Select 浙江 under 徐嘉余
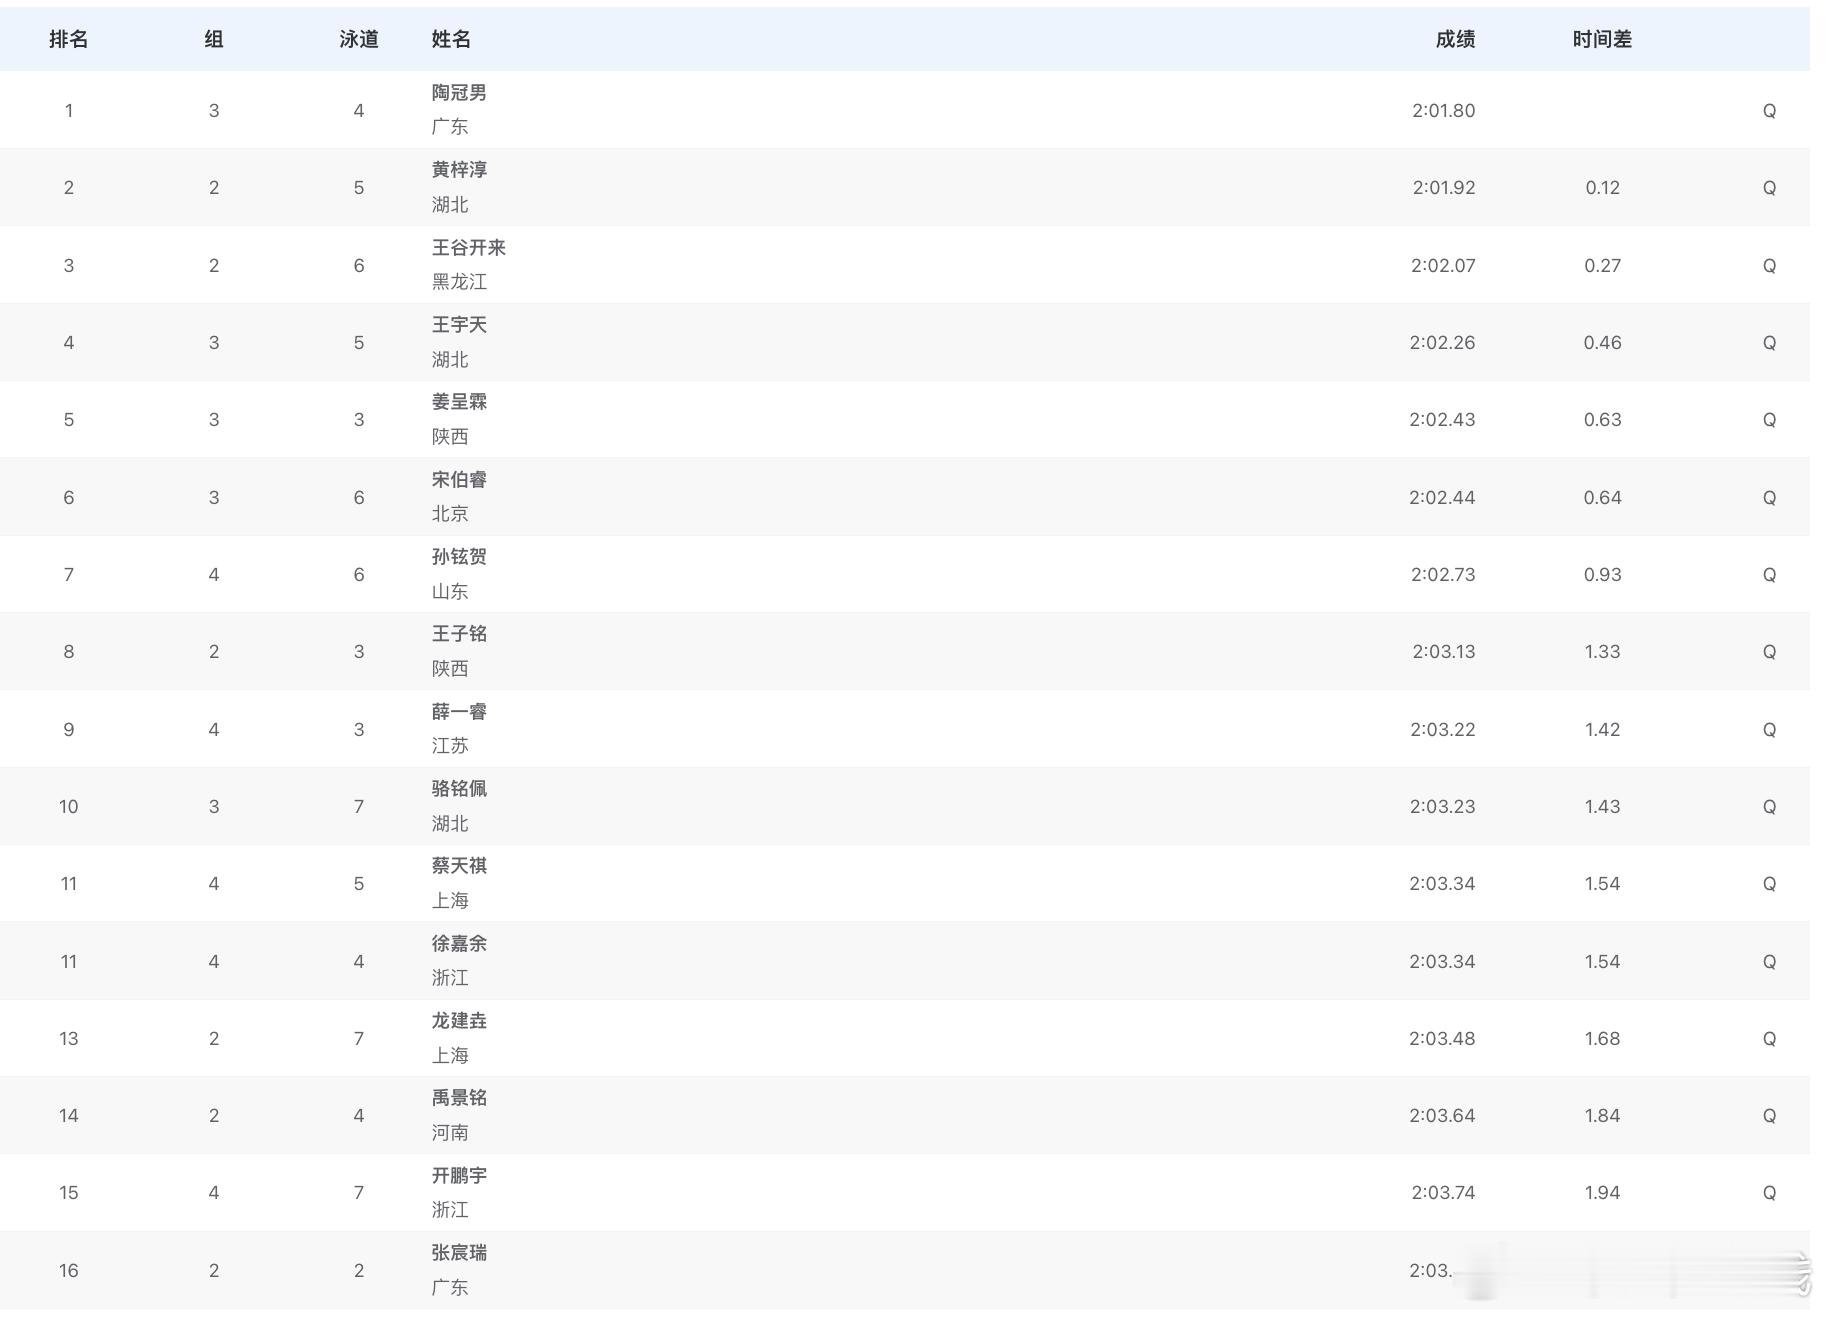 450,978
